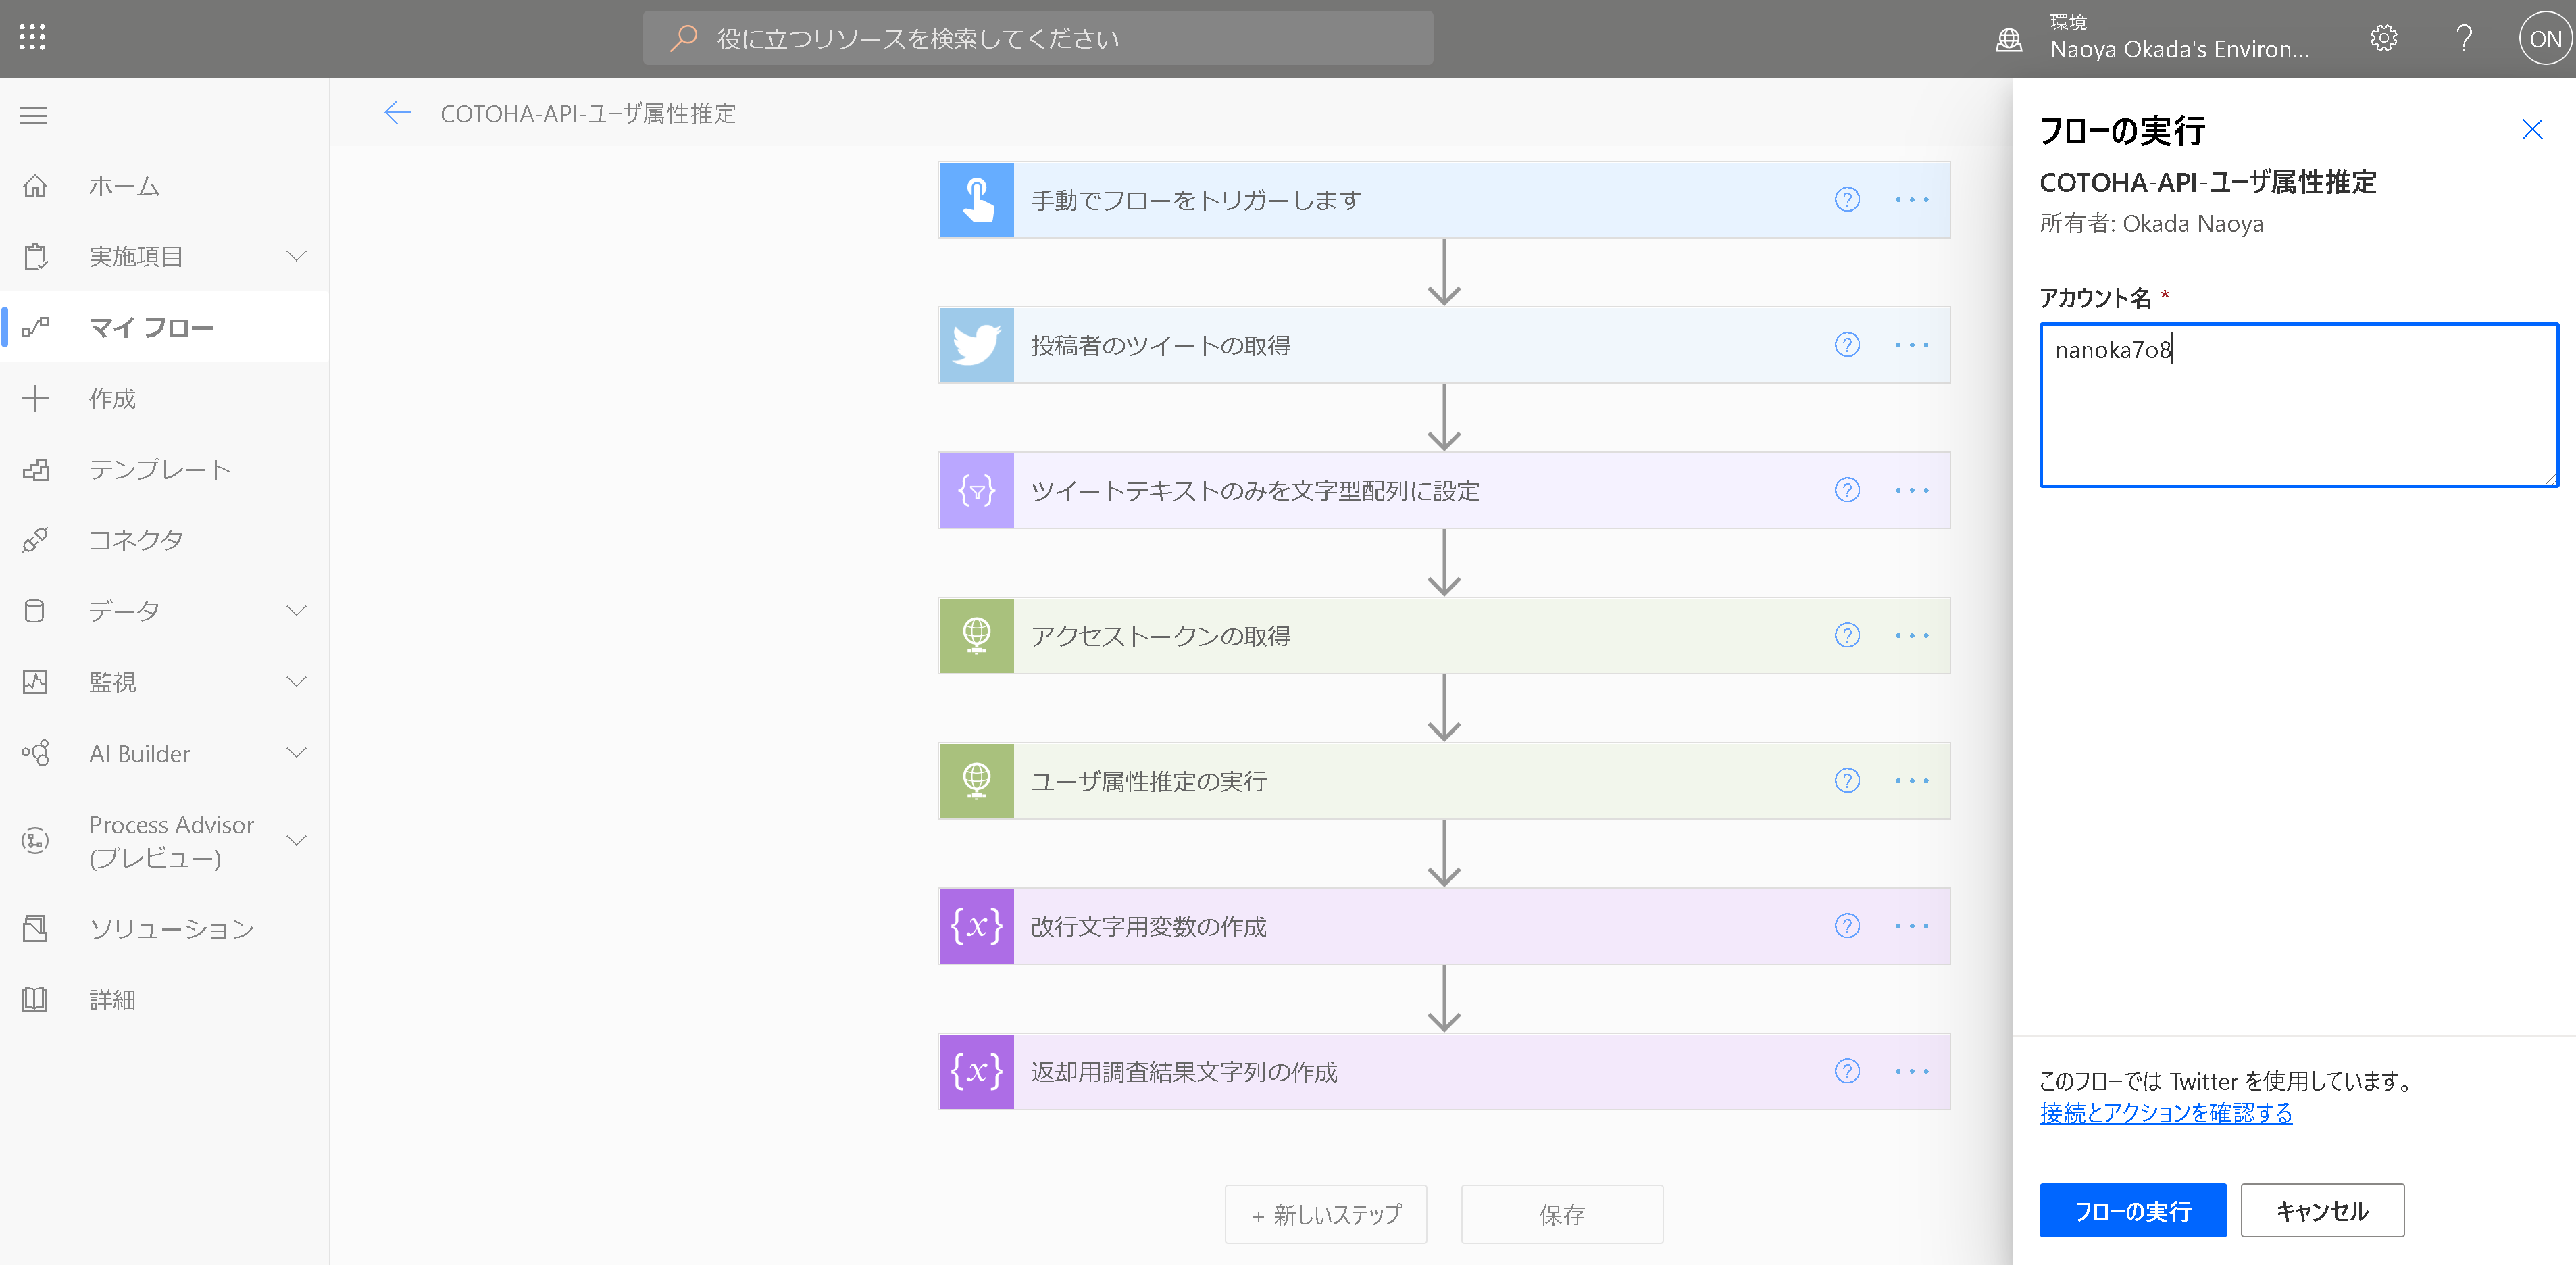Expand the データ navigation section
Screen dimensions: 2576x1265
click(x=296, y=610)
